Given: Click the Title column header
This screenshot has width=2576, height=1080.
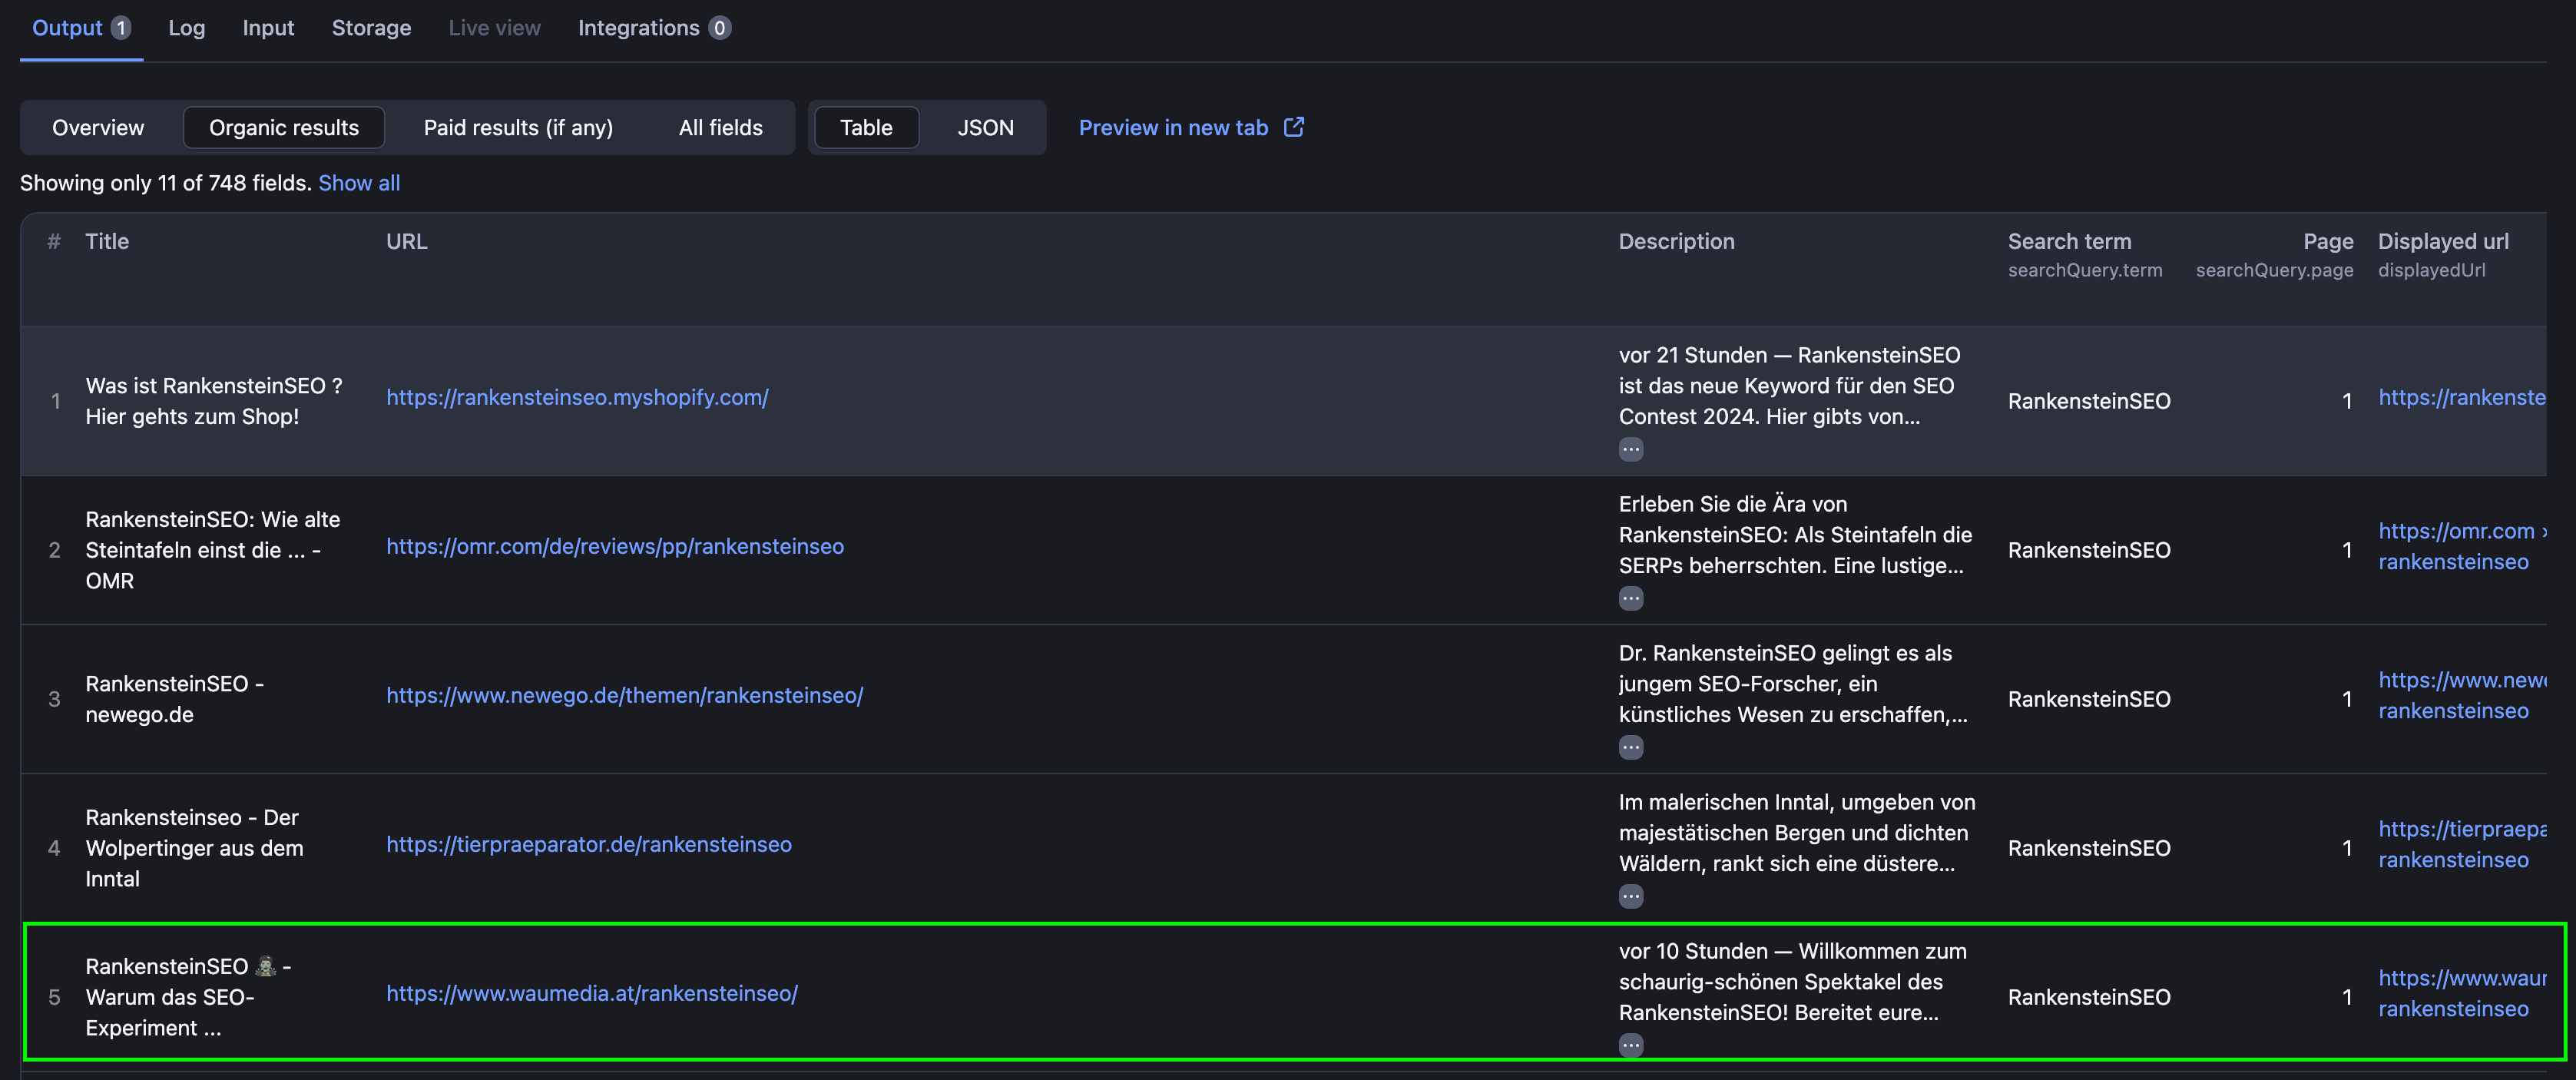Looking at the screenshot, I should [107, 241].
